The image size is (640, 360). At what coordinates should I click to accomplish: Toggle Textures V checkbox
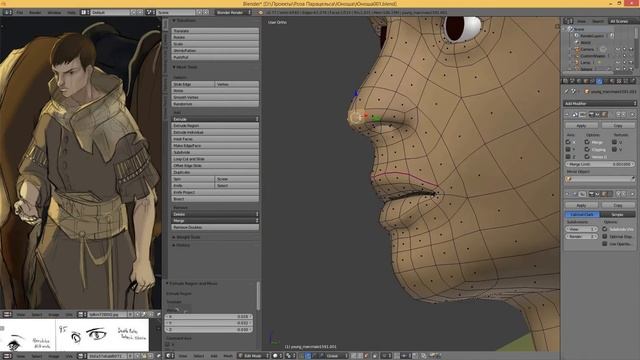(614, 149)
